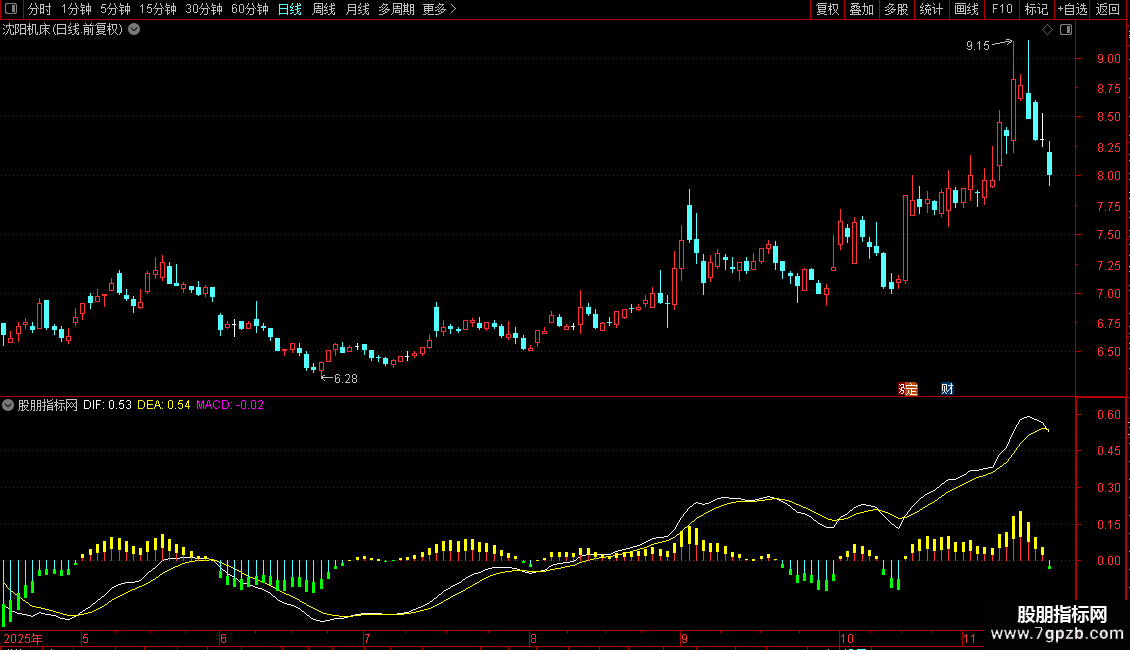Open the 多股 multi-stock view
The image size is (1130, 650).
click(x=896, y=9)
